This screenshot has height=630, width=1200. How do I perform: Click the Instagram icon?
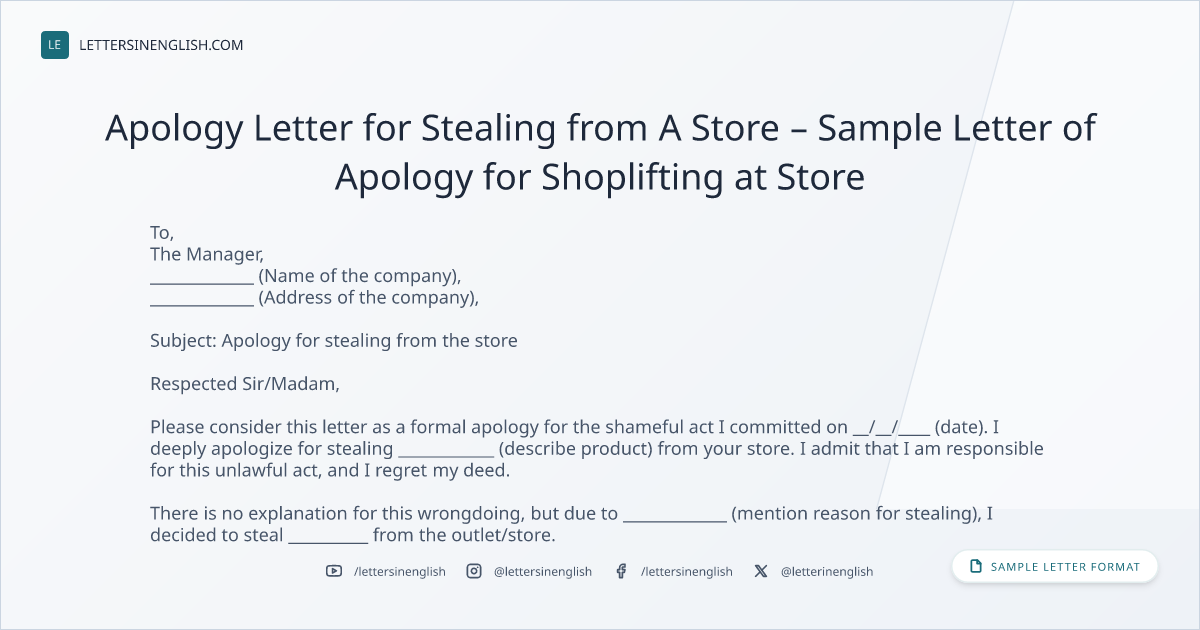pyautogui.click(x=474, y=571)
